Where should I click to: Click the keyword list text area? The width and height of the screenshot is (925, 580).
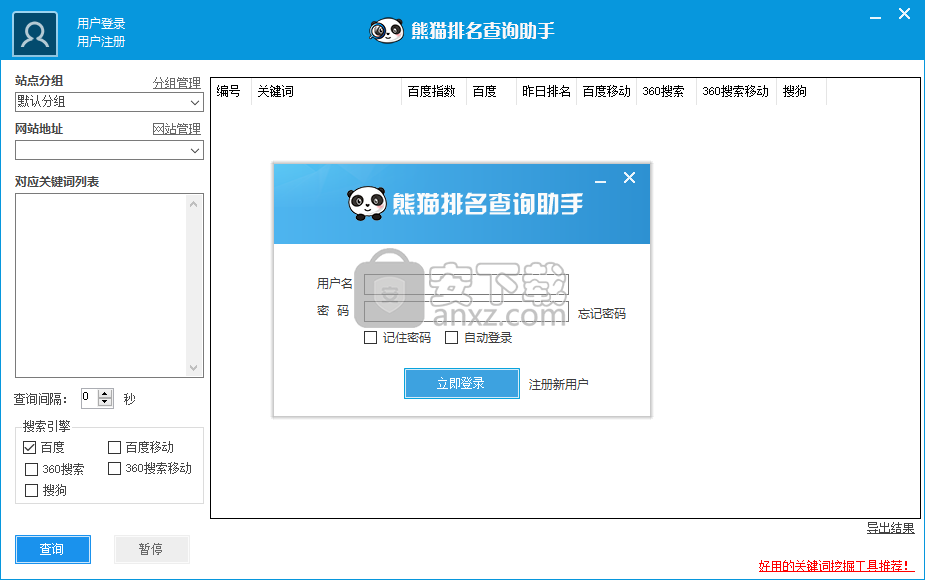[x=101, y=285]
